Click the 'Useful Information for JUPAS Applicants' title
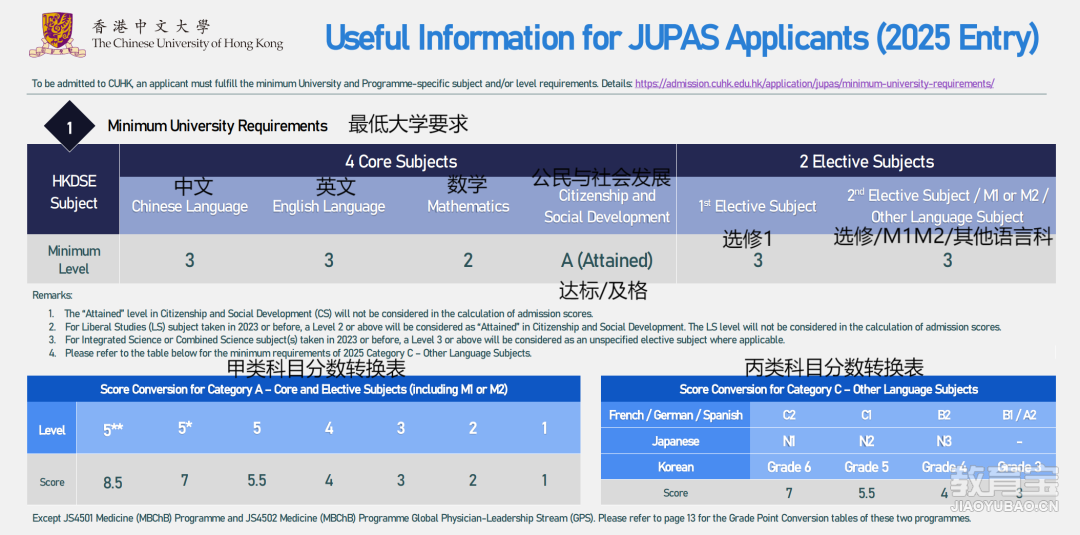1080x535 pixels. tap(681, 37)
